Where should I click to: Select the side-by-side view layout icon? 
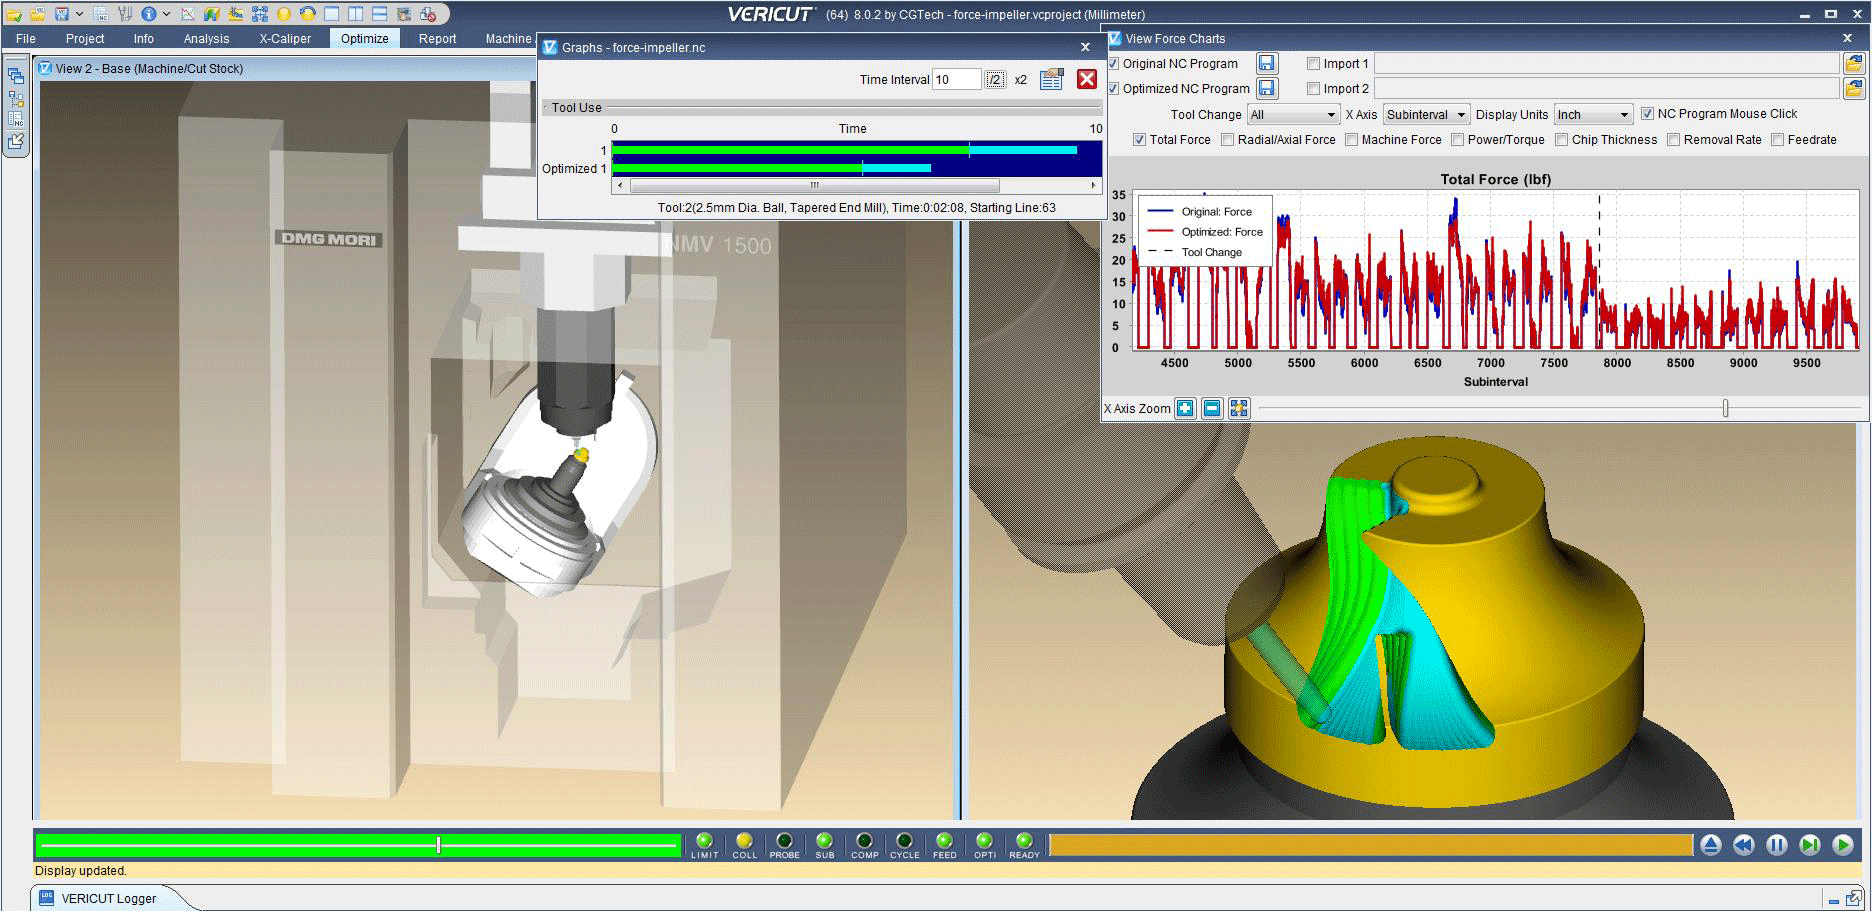356,14
